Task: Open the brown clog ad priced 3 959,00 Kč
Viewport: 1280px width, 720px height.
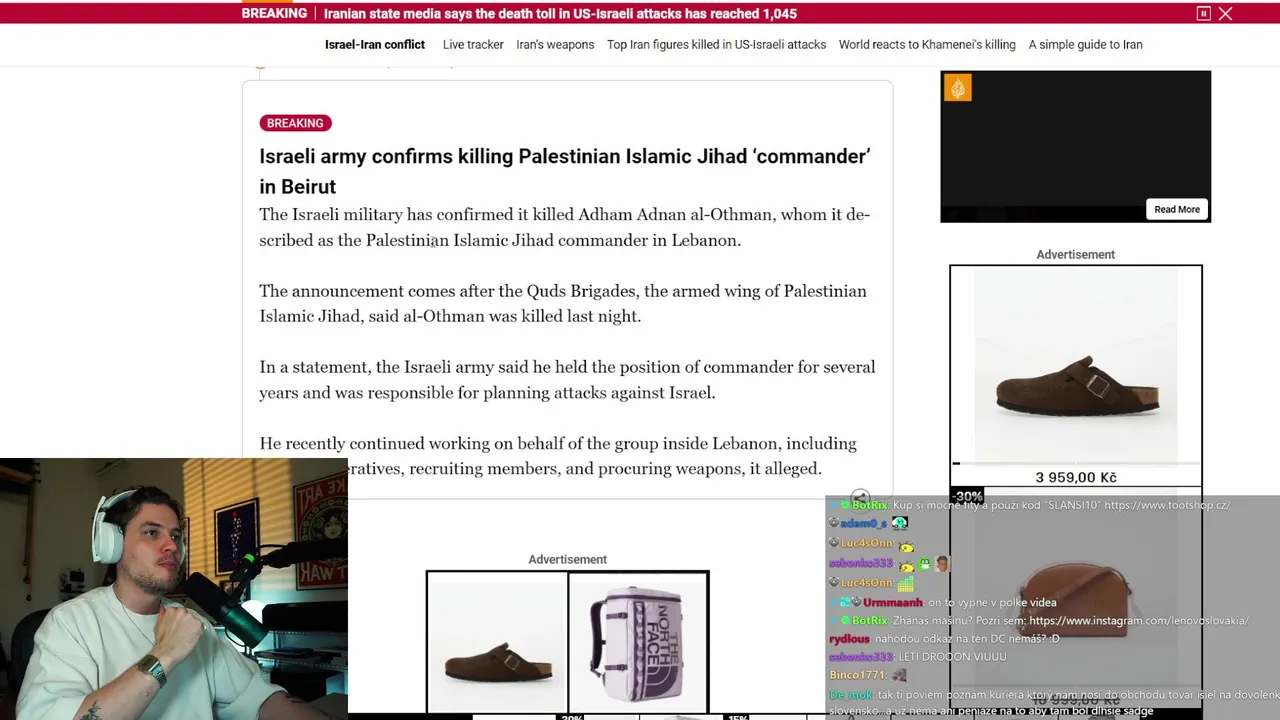Action: pos(1076,376)
